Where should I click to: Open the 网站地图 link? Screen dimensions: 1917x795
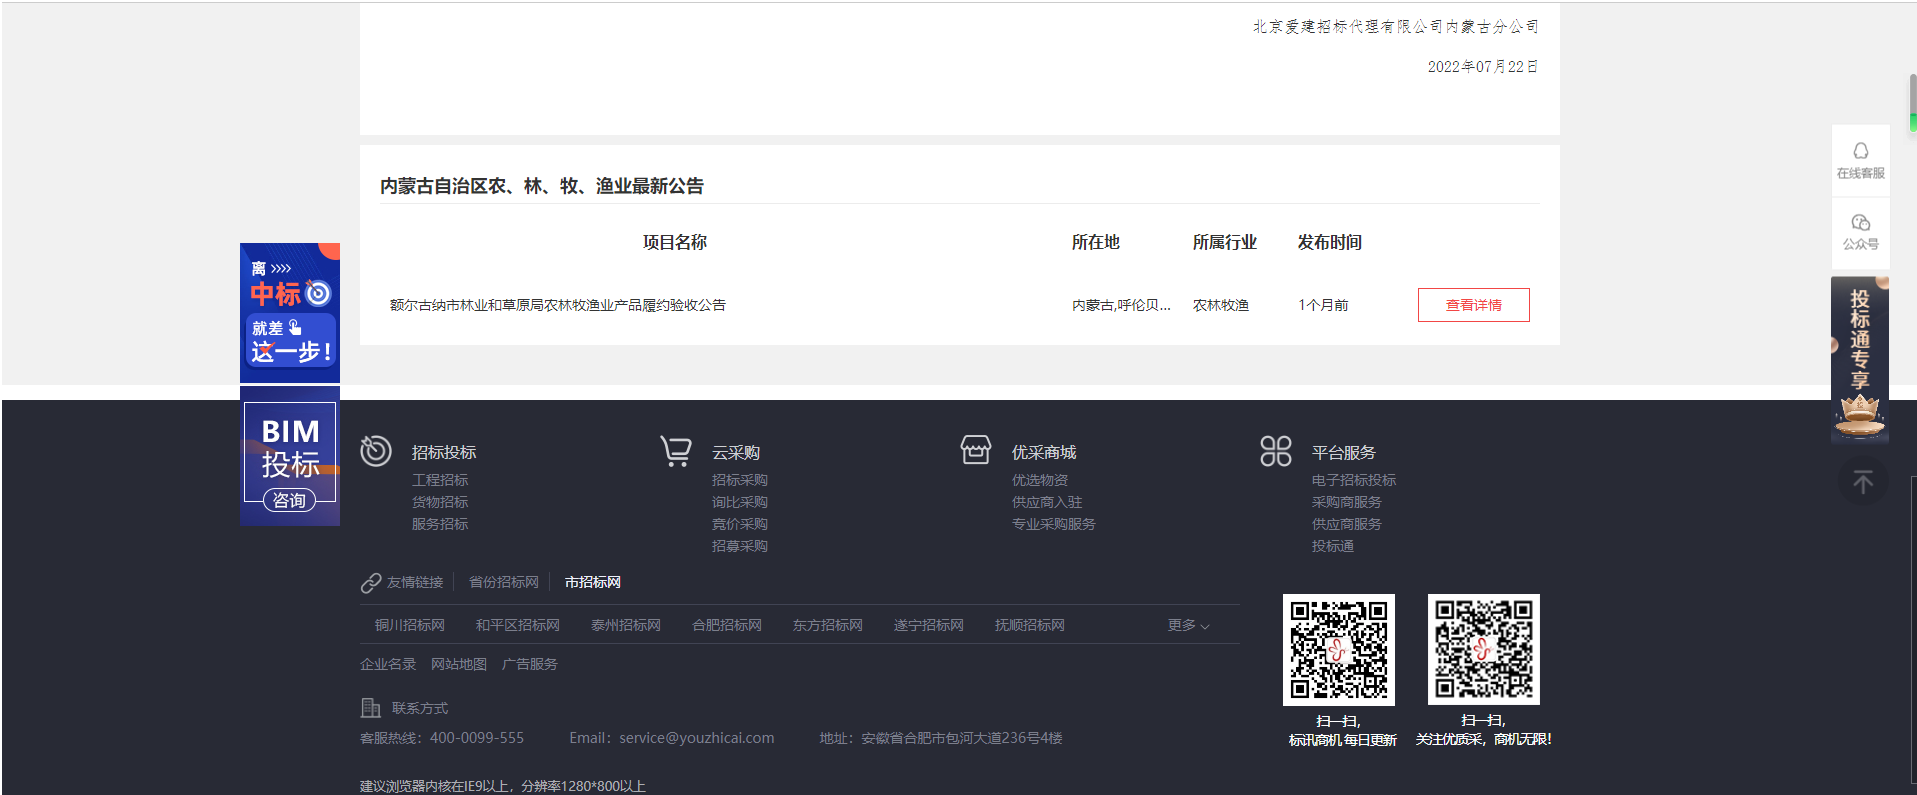coord(458,664)
